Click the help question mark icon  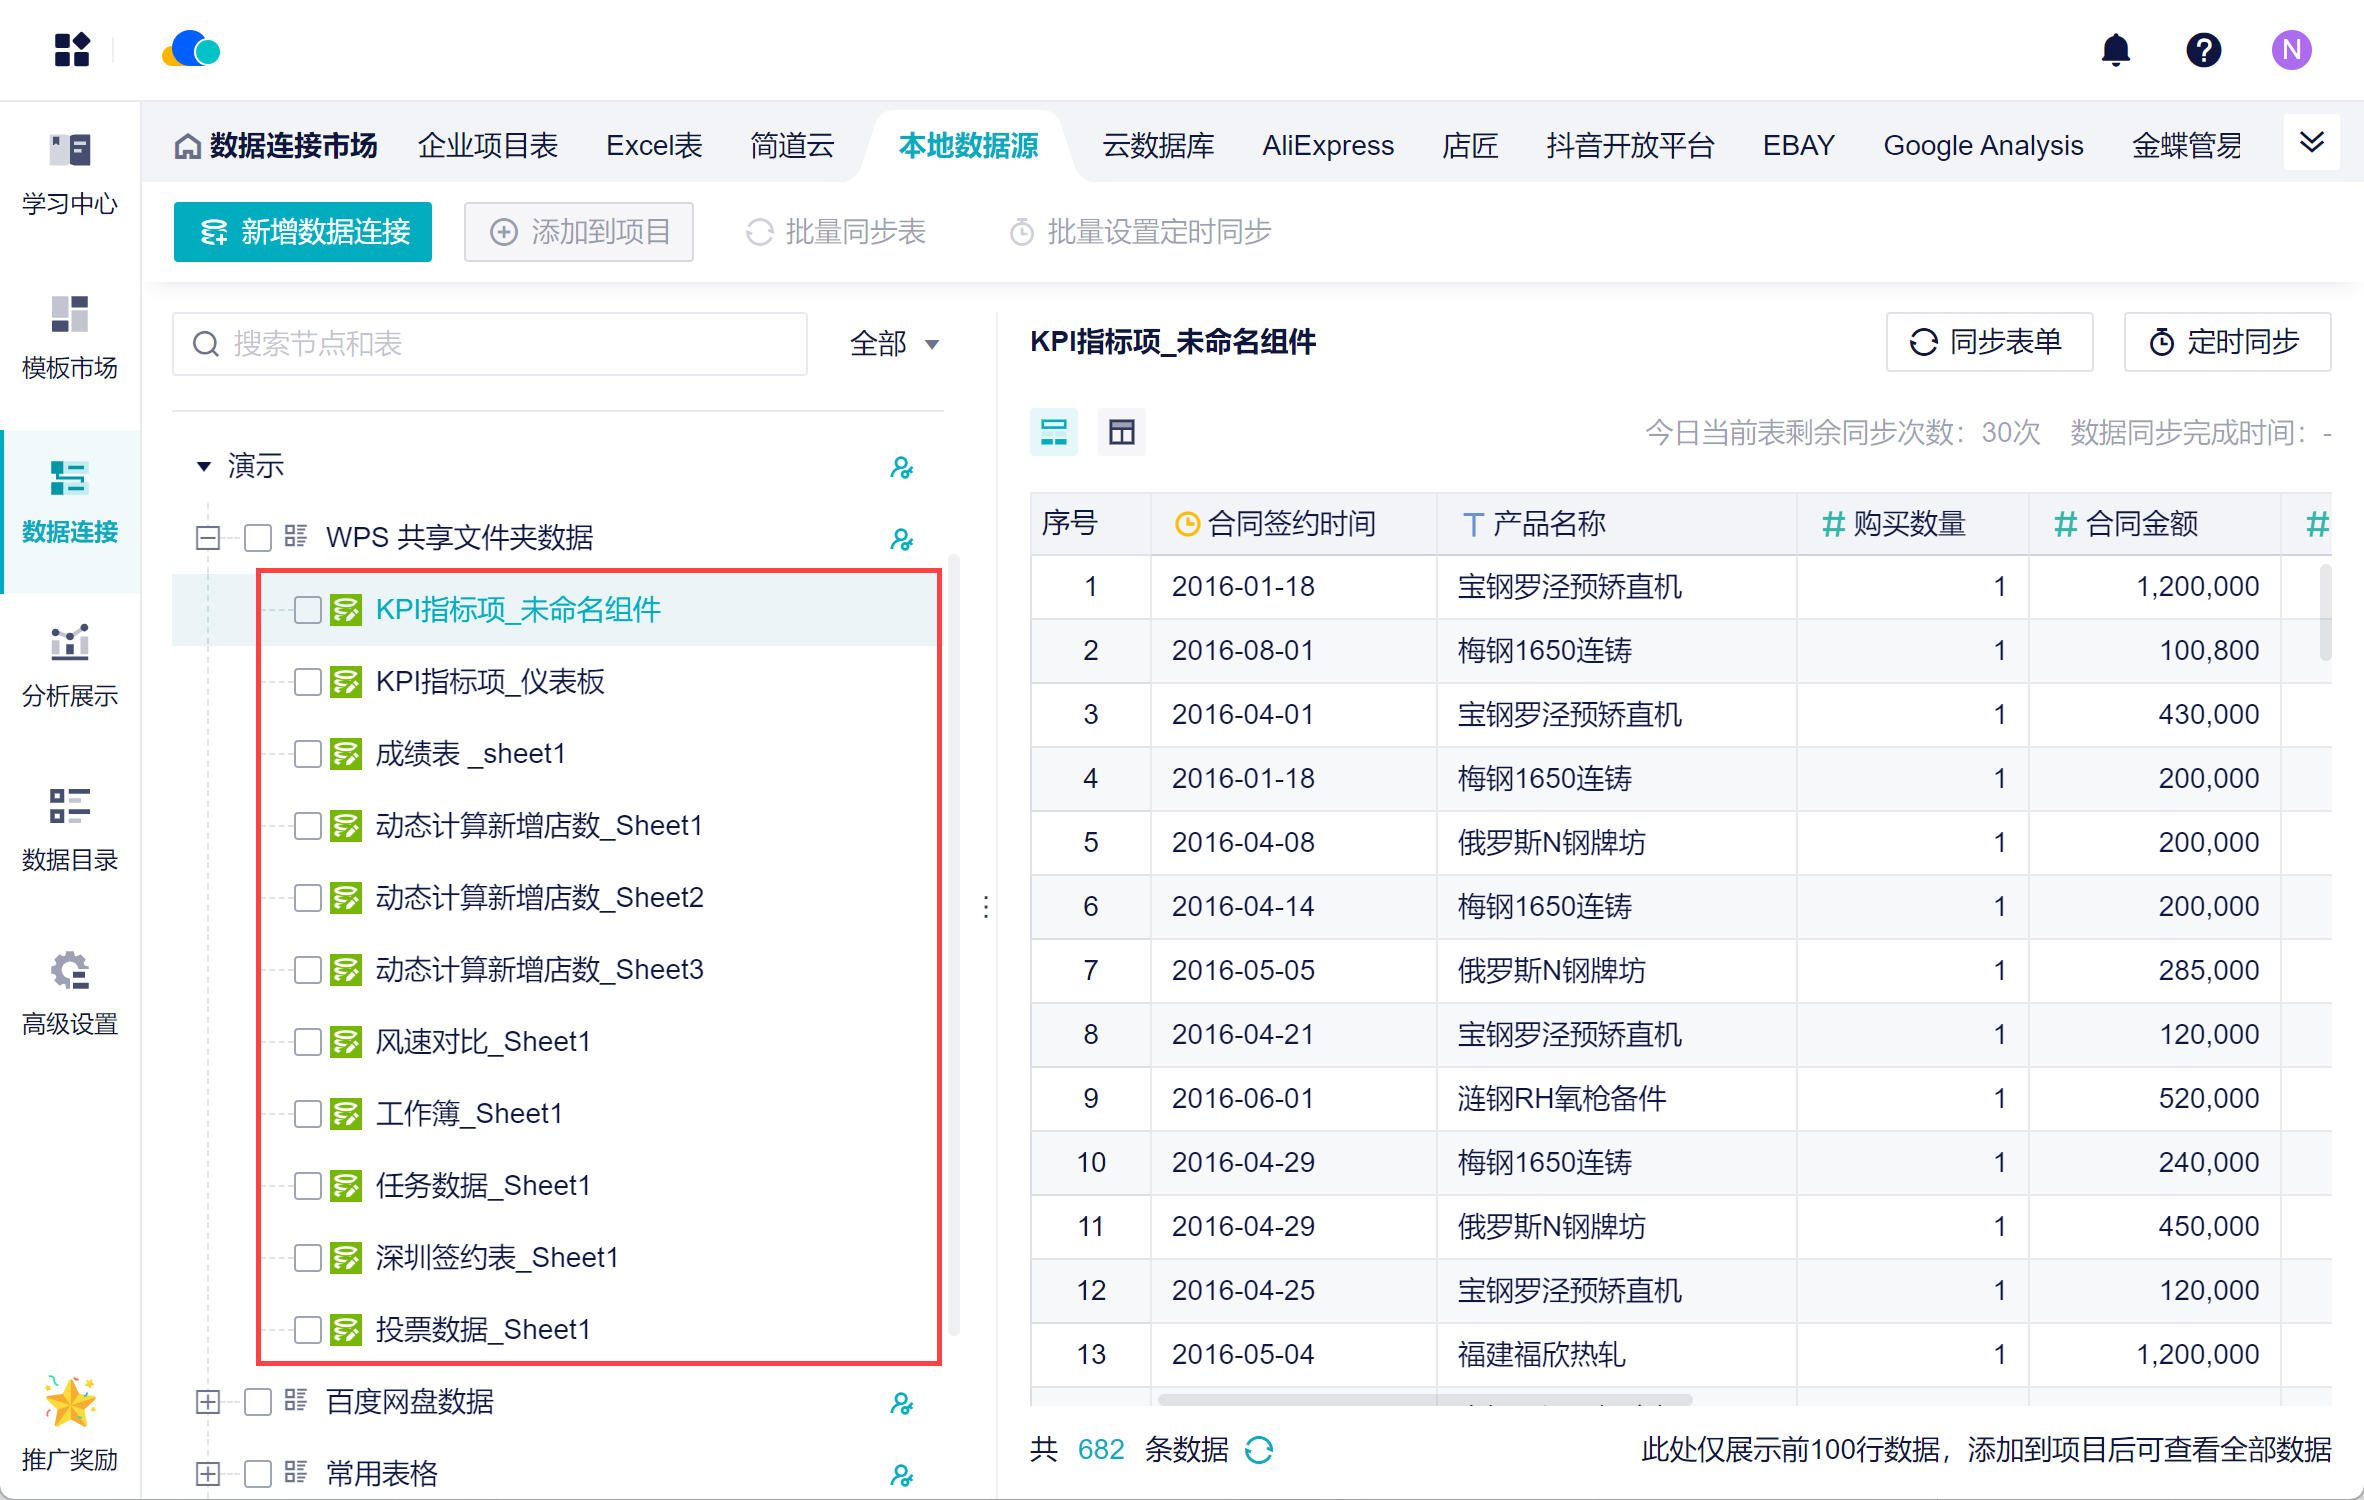point(2203,50)
